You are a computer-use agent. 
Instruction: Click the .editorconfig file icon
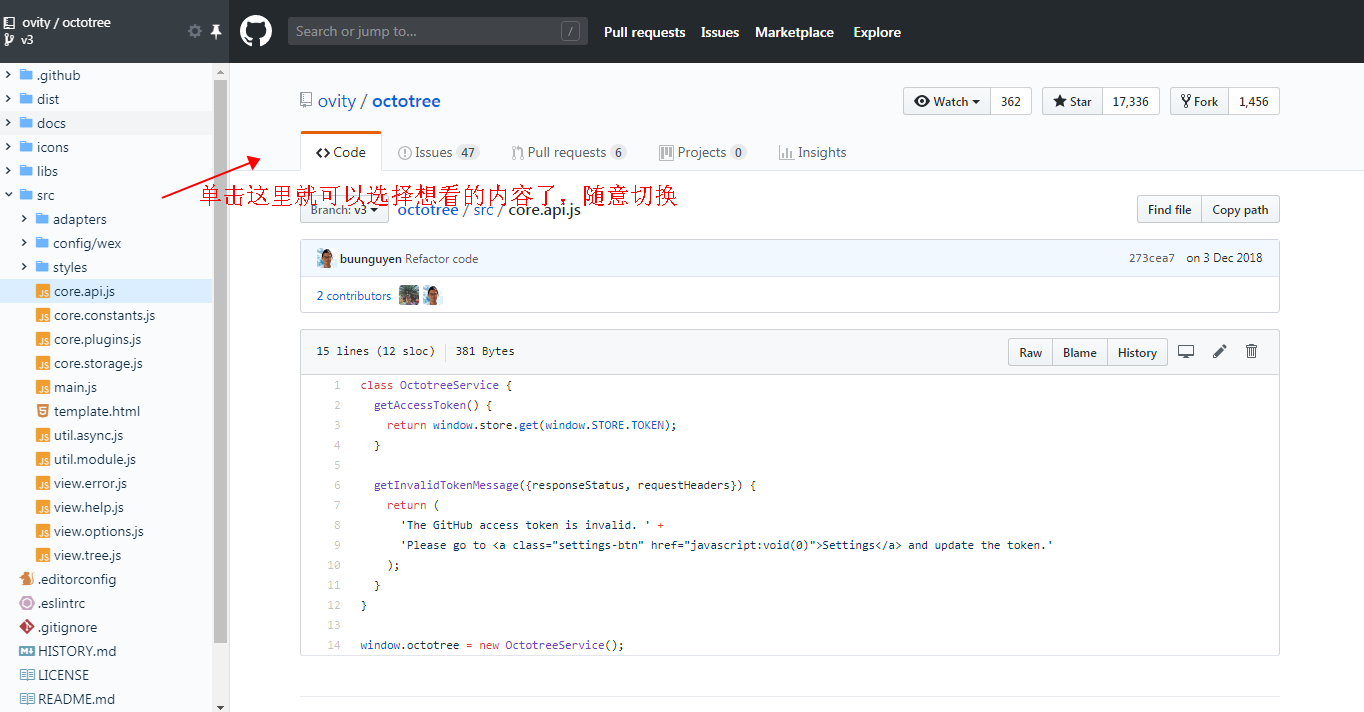(x=27, y=579)
